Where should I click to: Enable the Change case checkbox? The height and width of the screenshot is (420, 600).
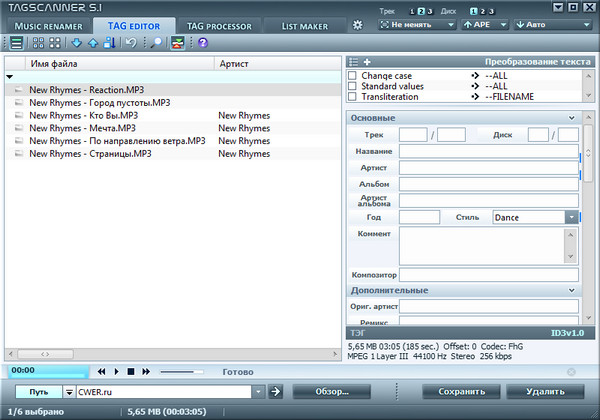(x=352, y=75)
